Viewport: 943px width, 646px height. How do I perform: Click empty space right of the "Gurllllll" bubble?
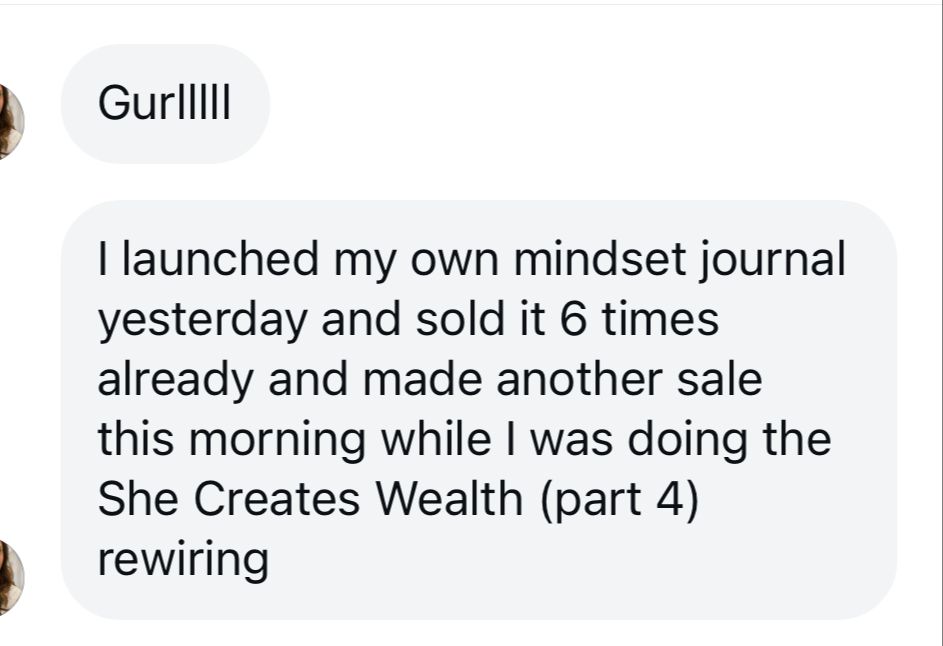pos(600,104)
